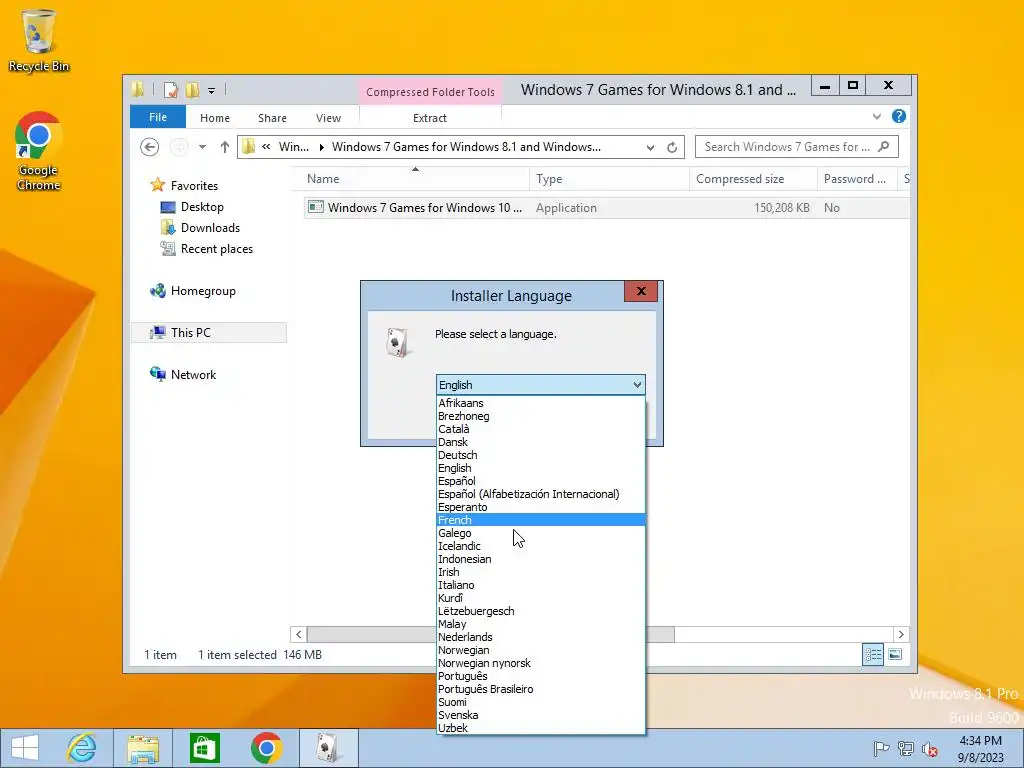Open the Extract ribbon tab

tap(430, 118)
